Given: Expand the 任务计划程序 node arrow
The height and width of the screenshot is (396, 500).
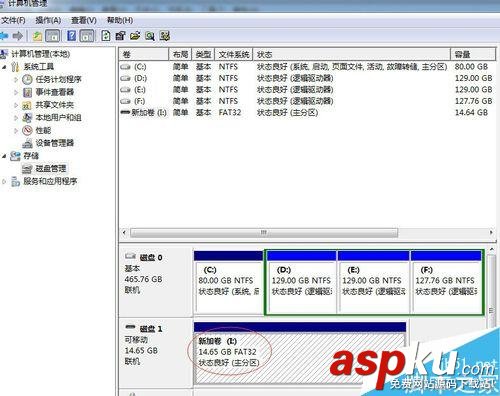Looking at the screenshot, I should click(16, 80).
